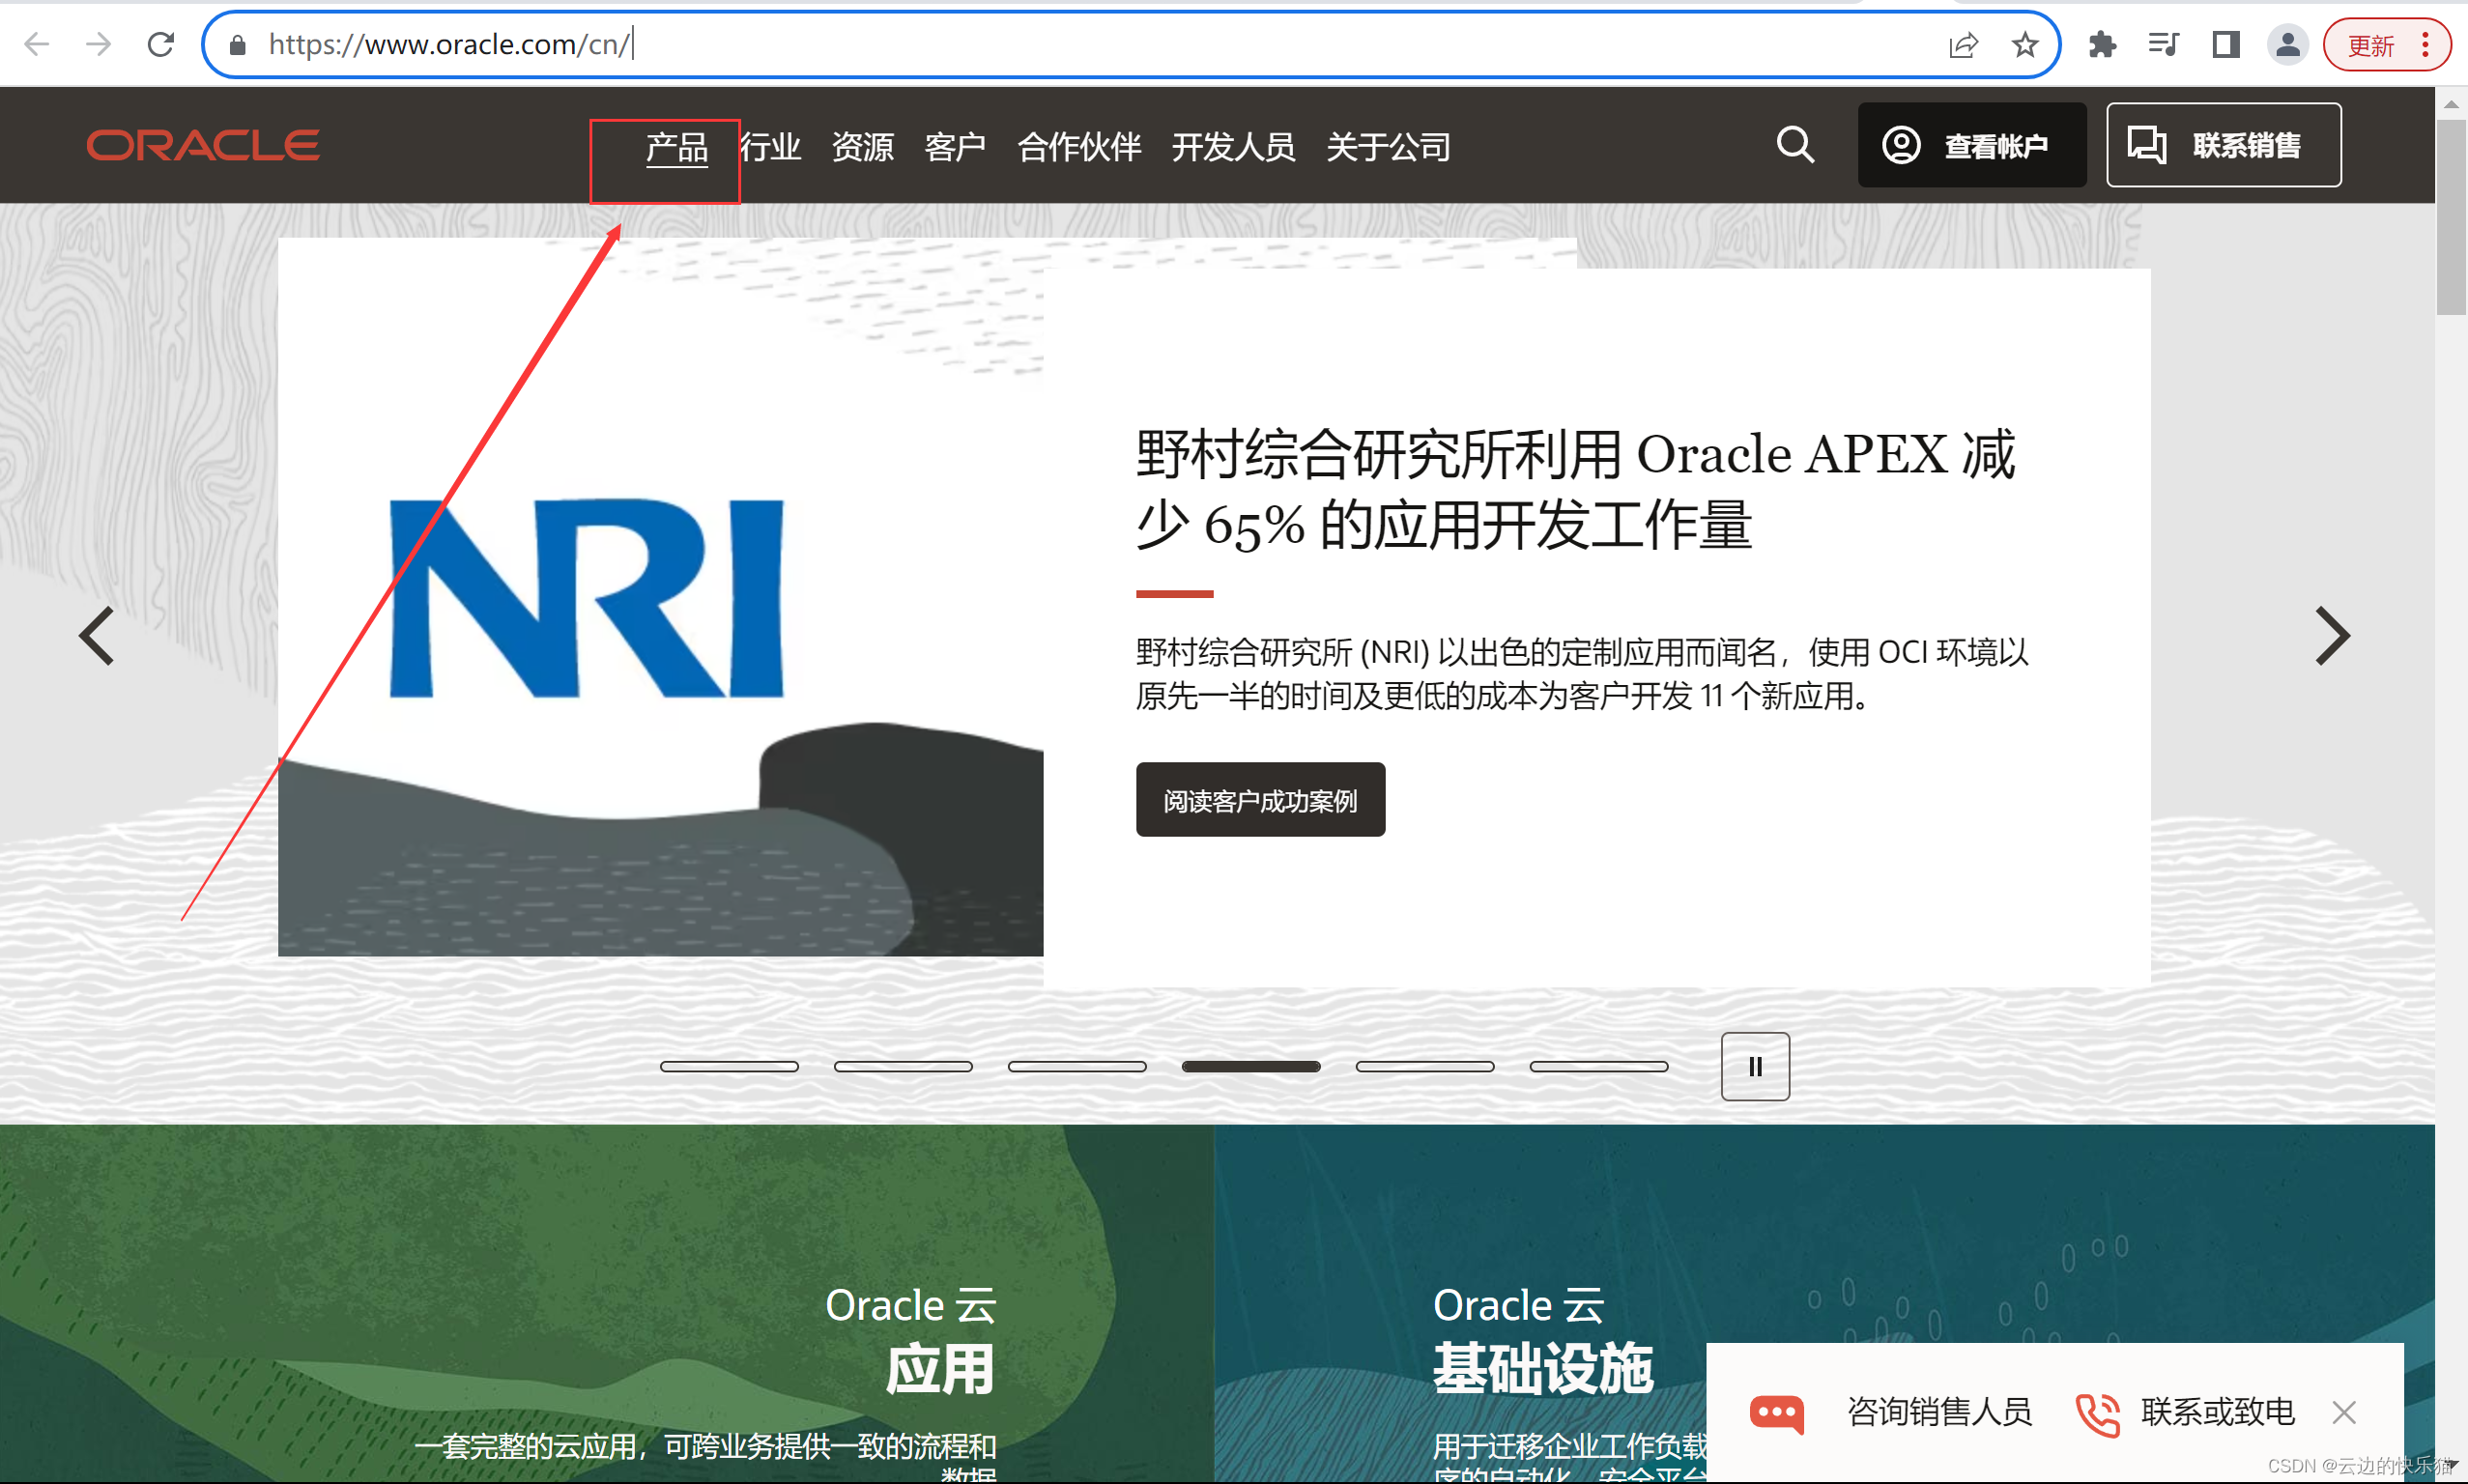Click the share page icon in address bar
The width and height of the screenshot is (2468, 1484).
click(x=1963, y=45)
